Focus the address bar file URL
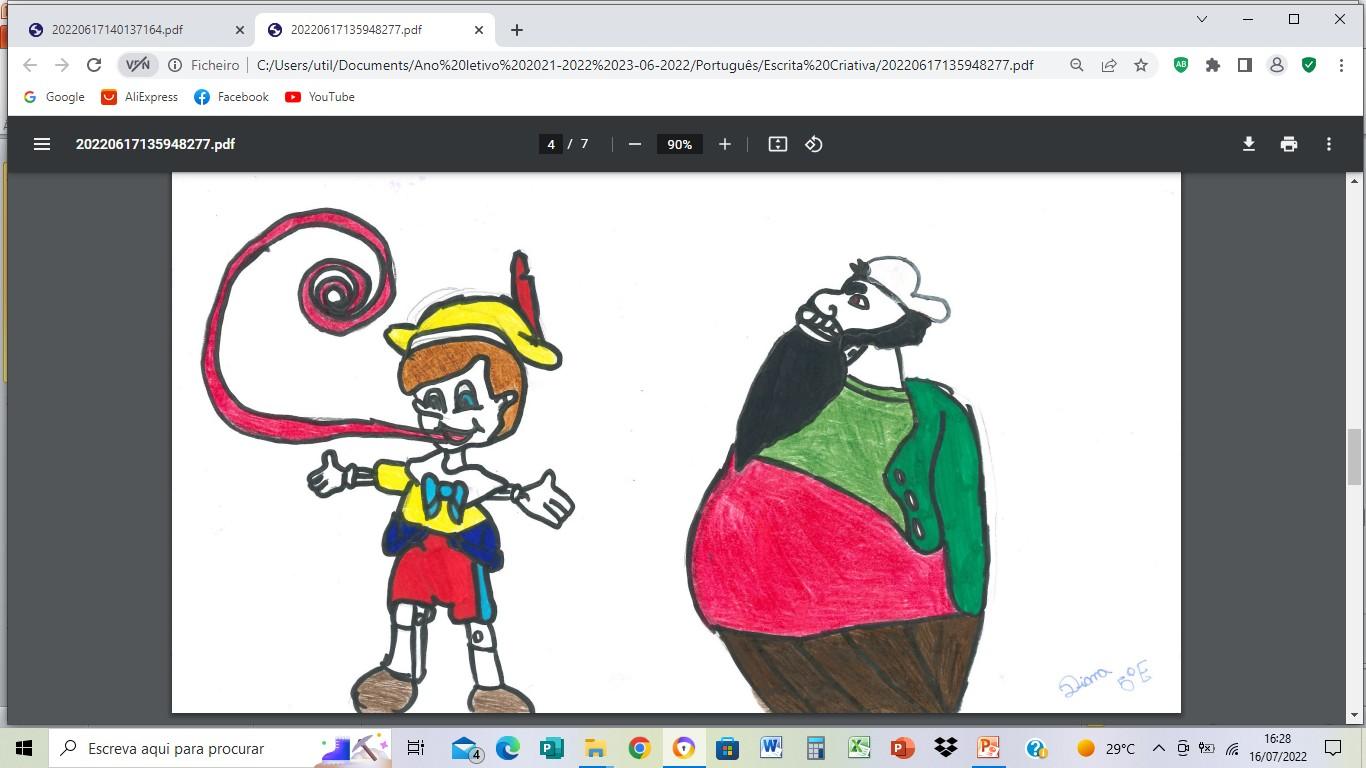 pos(645,65)
